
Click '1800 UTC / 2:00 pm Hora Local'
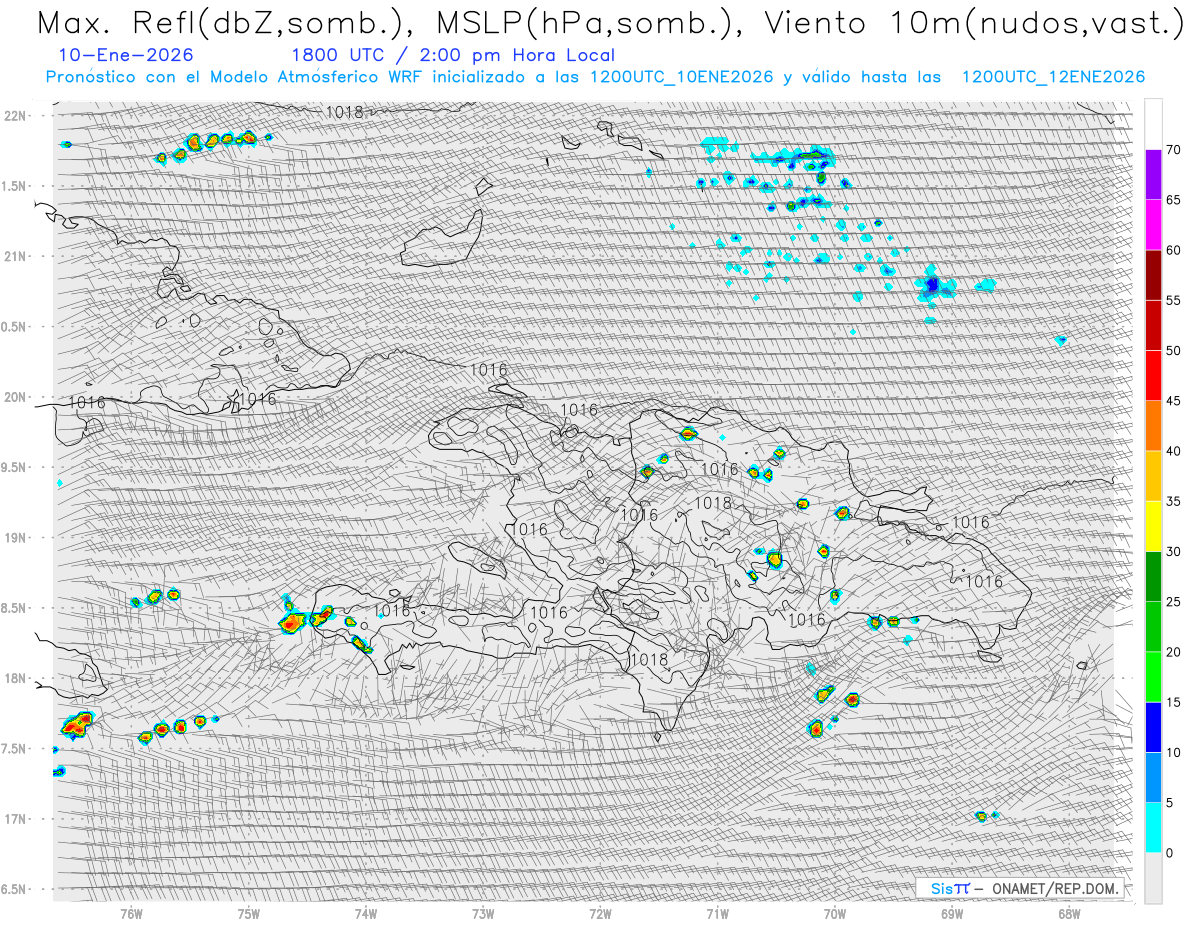coord(453,55)
